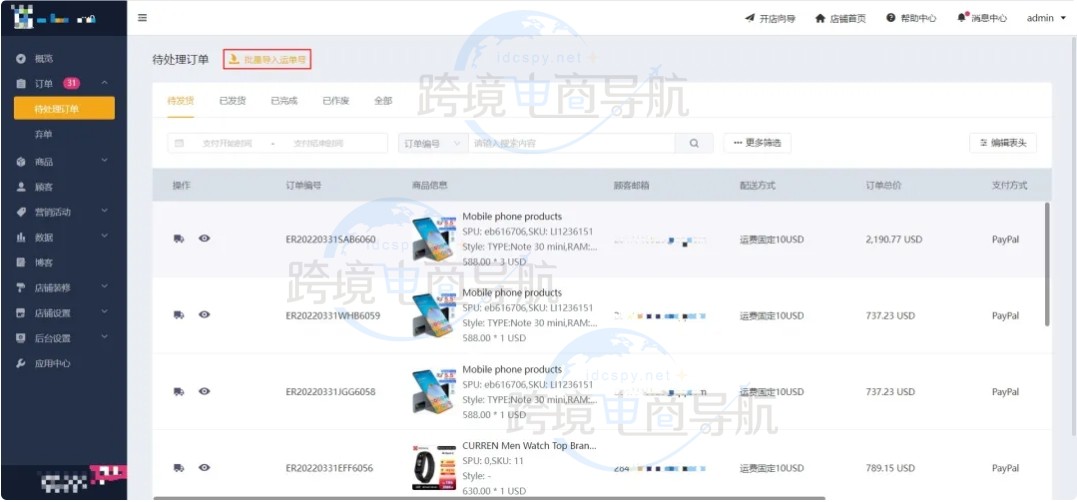Screen dimensions: 1077x502
Task: Open 消息中心 message center
Action: 982,19
